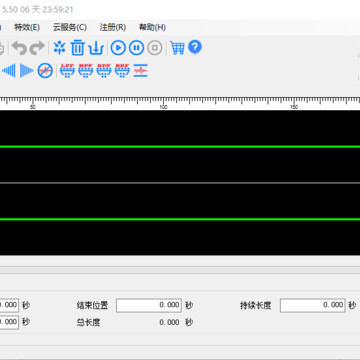Click the 结束位置 label
The image size is (360, 360).
pos(92,305)
